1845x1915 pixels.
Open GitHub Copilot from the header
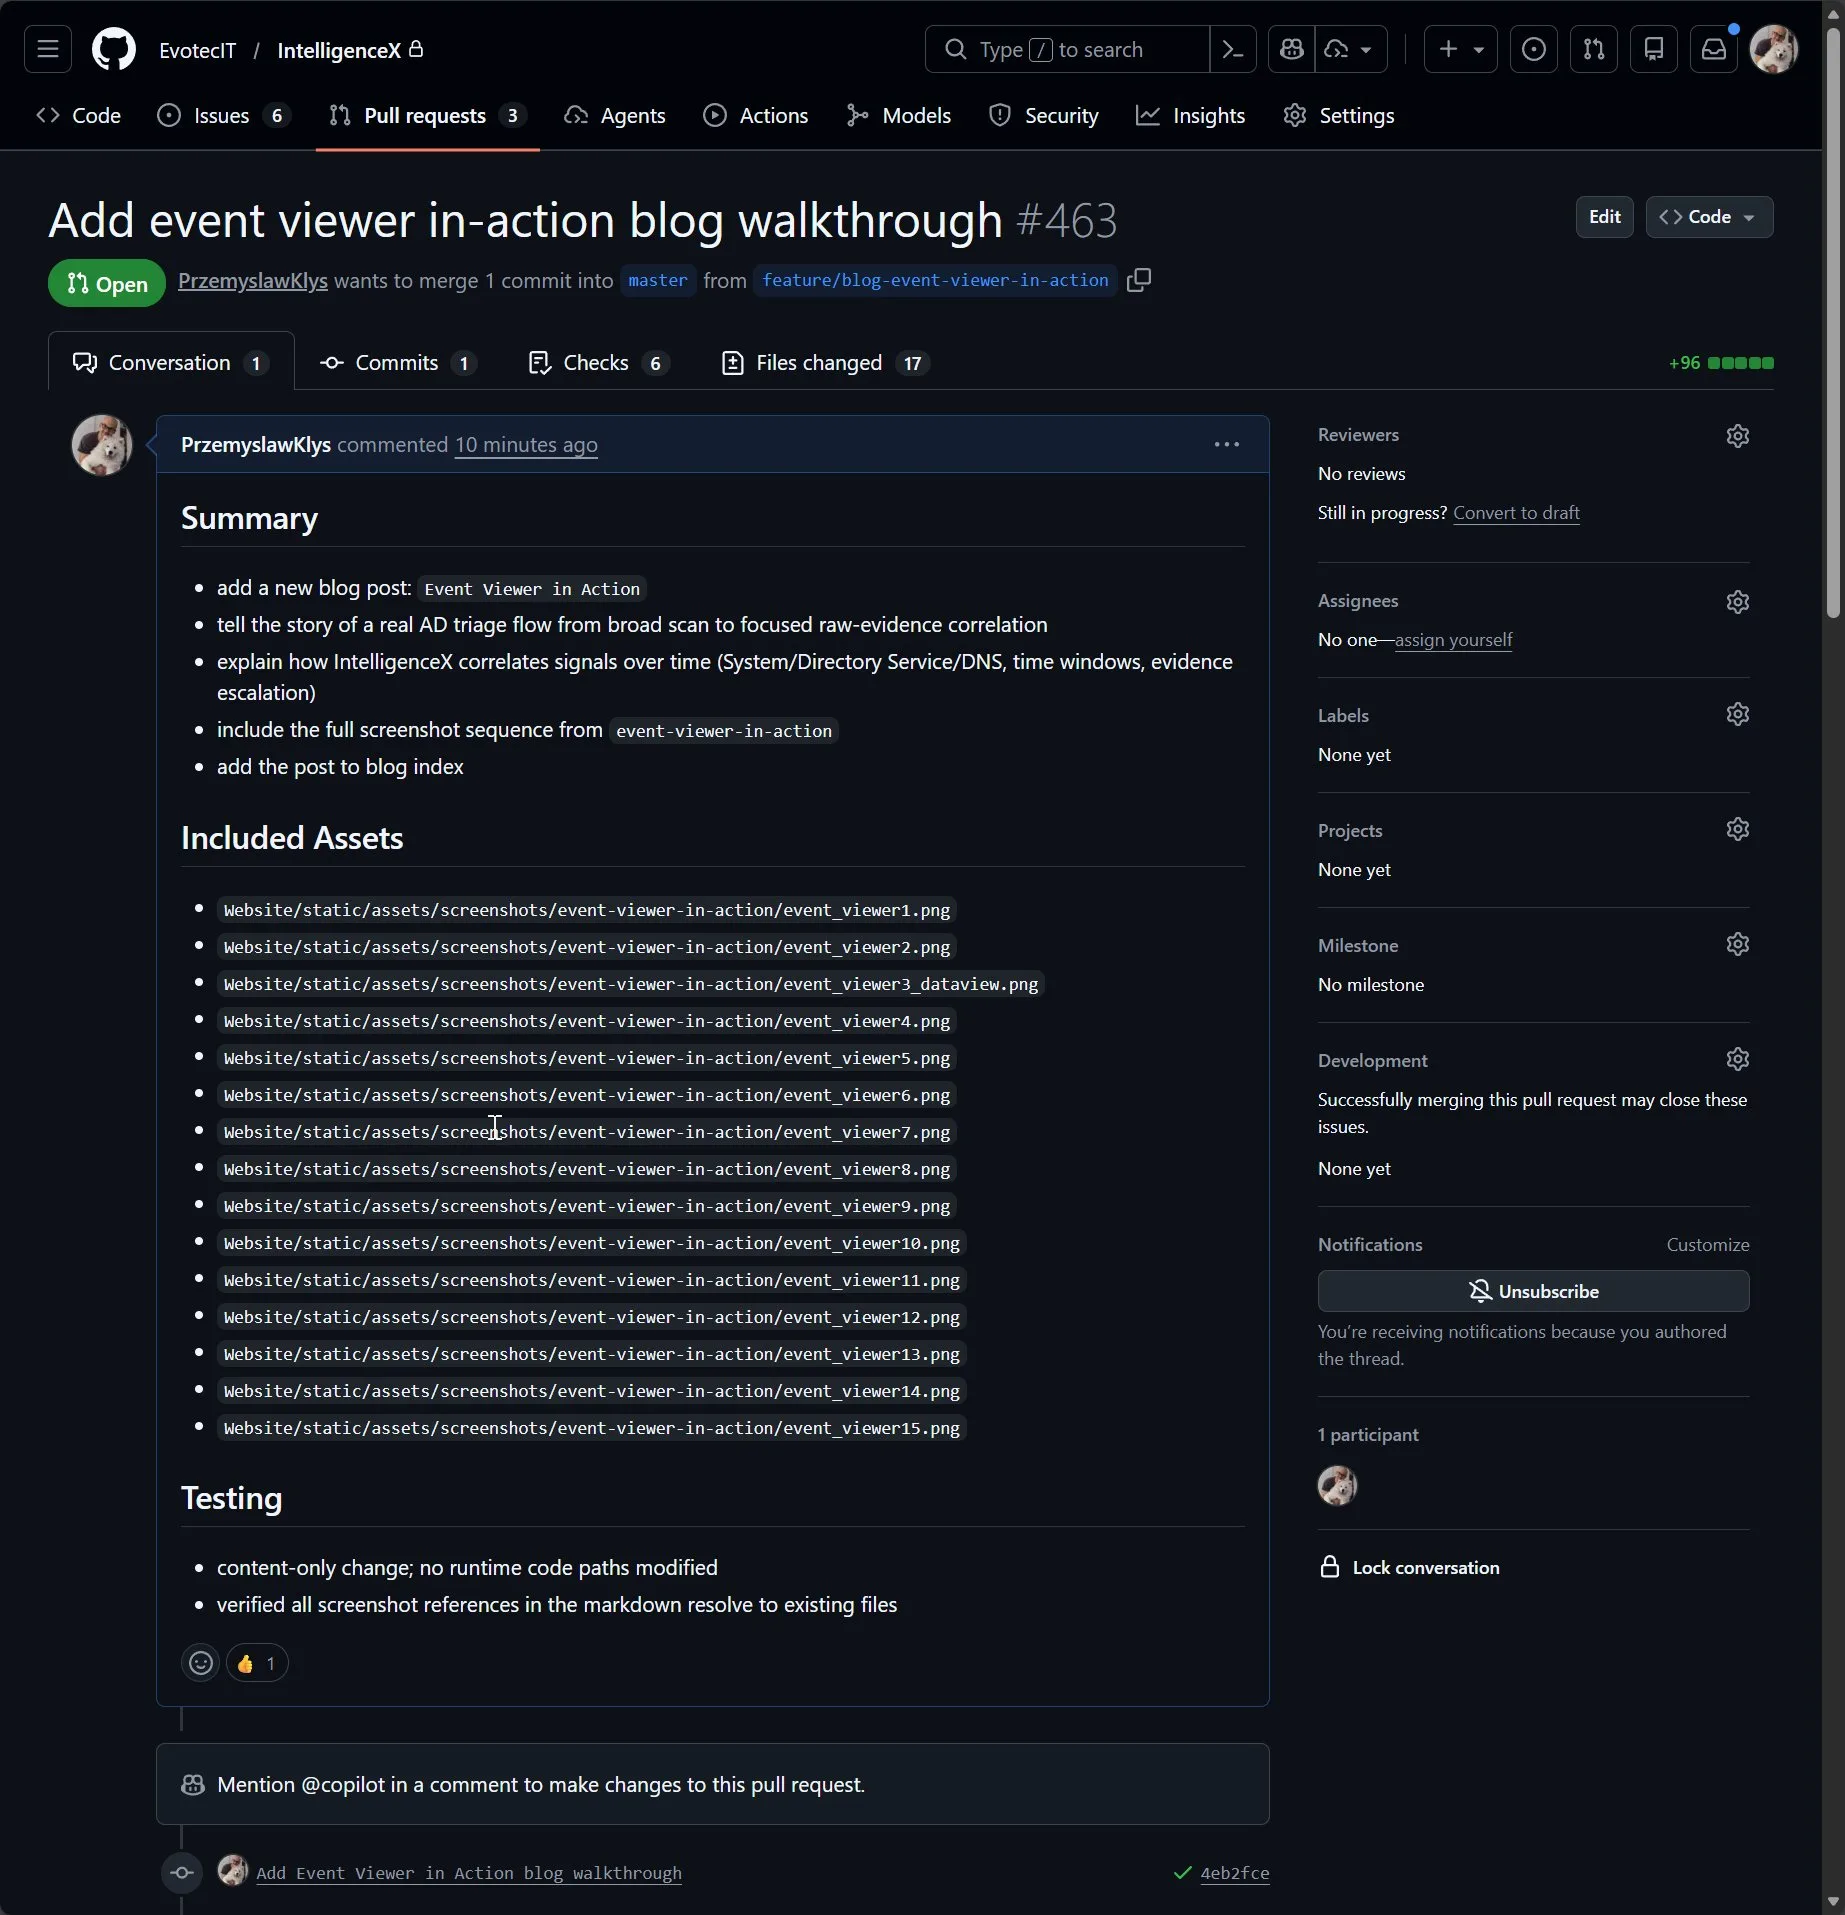1291,49
